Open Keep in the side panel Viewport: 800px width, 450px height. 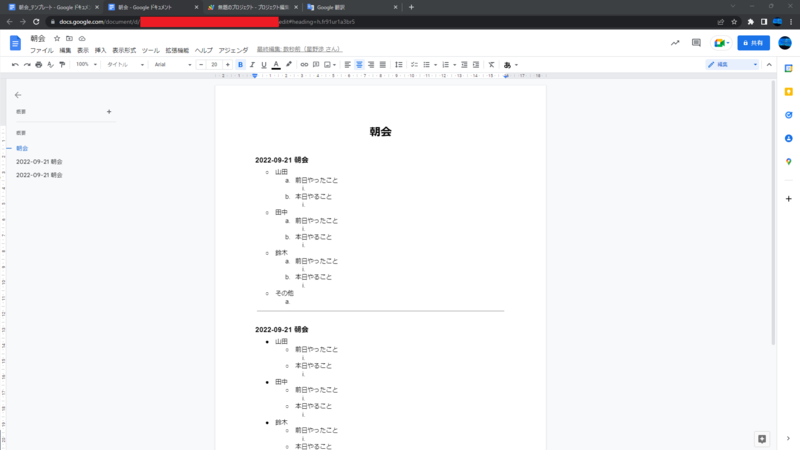pyautogui.click(x=789, y=92)
